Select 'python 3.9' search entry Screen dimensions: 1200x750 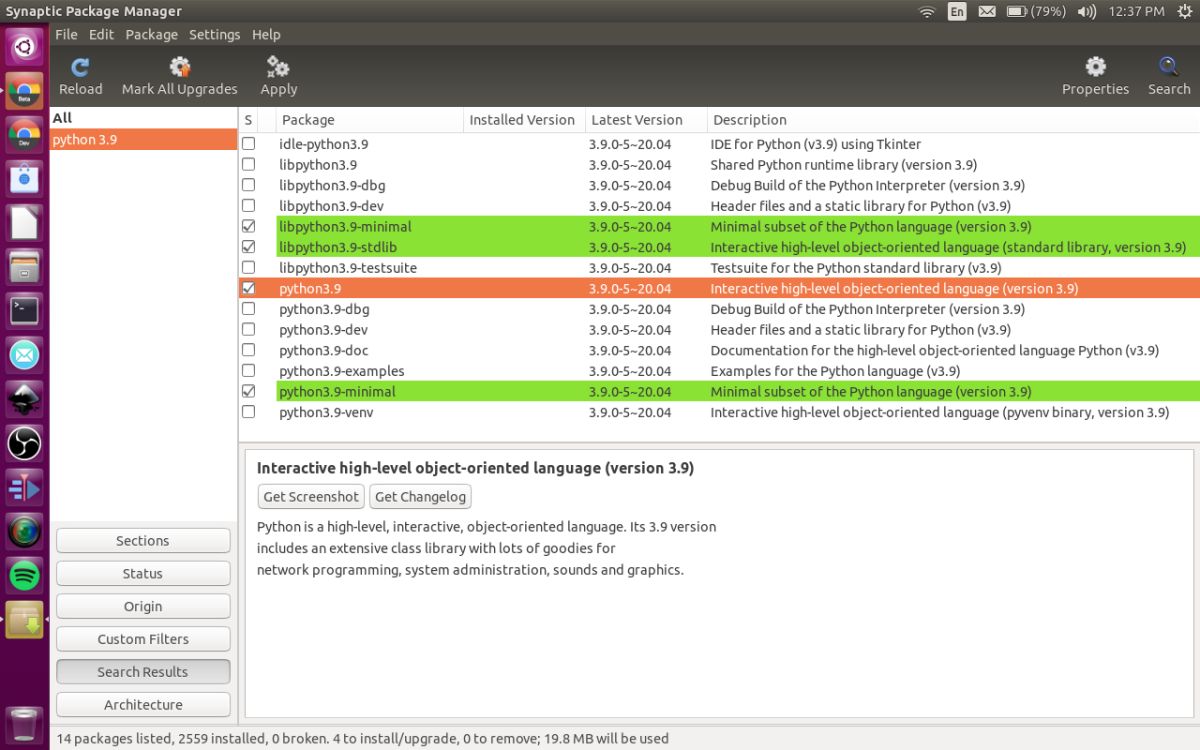[x=144, y=140]
